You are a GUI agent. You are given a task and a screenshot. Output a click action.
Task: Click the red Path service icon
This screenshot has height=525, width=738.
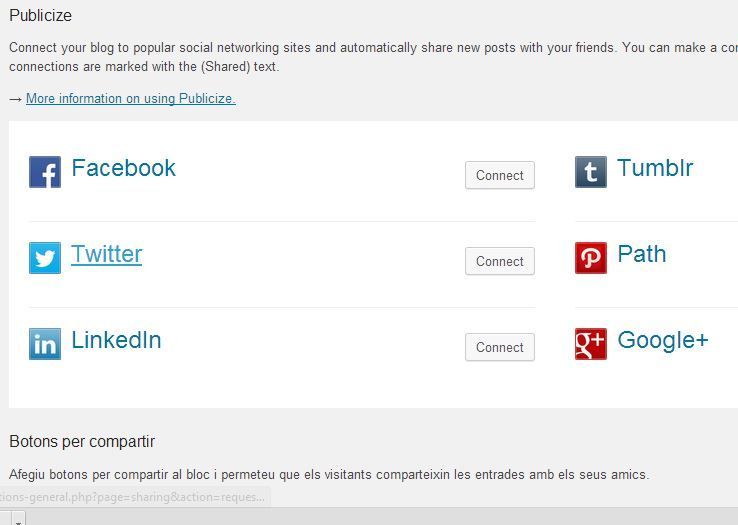click(x=591, y=258)
